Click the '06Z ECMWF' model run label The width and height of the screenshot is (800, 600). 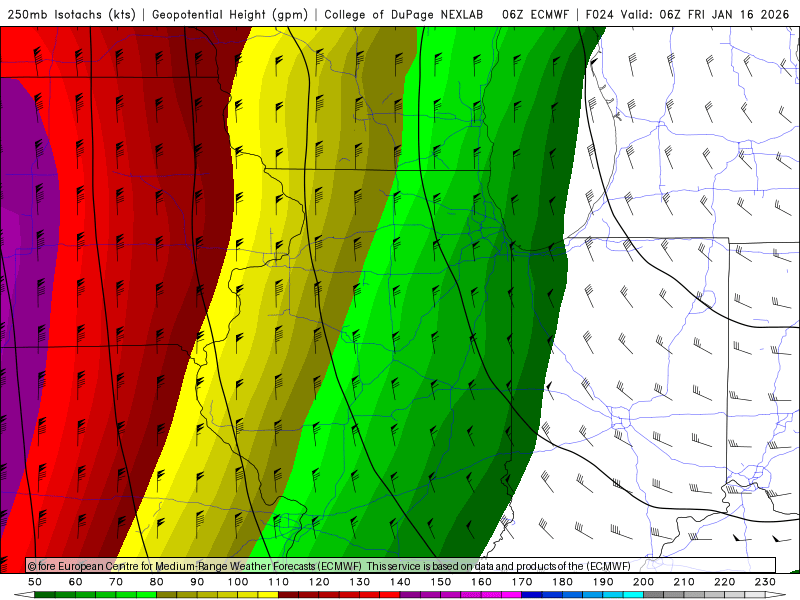pyautogui.click(x=535, y=14)
